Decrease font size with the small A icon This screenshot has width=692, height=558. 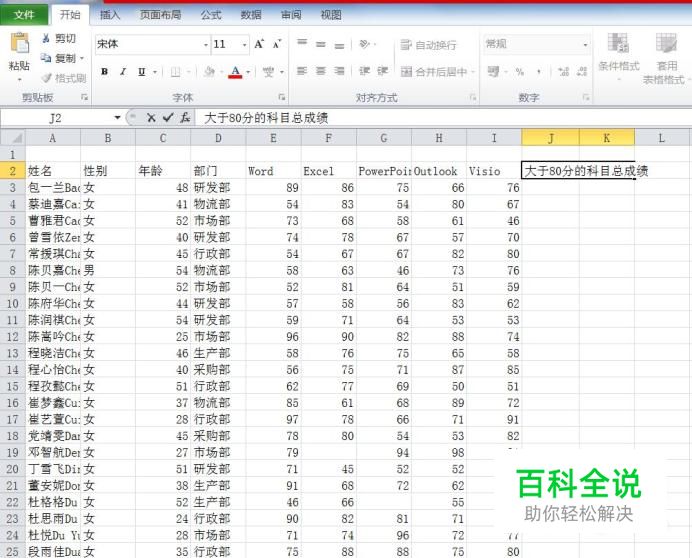(277, 44)
